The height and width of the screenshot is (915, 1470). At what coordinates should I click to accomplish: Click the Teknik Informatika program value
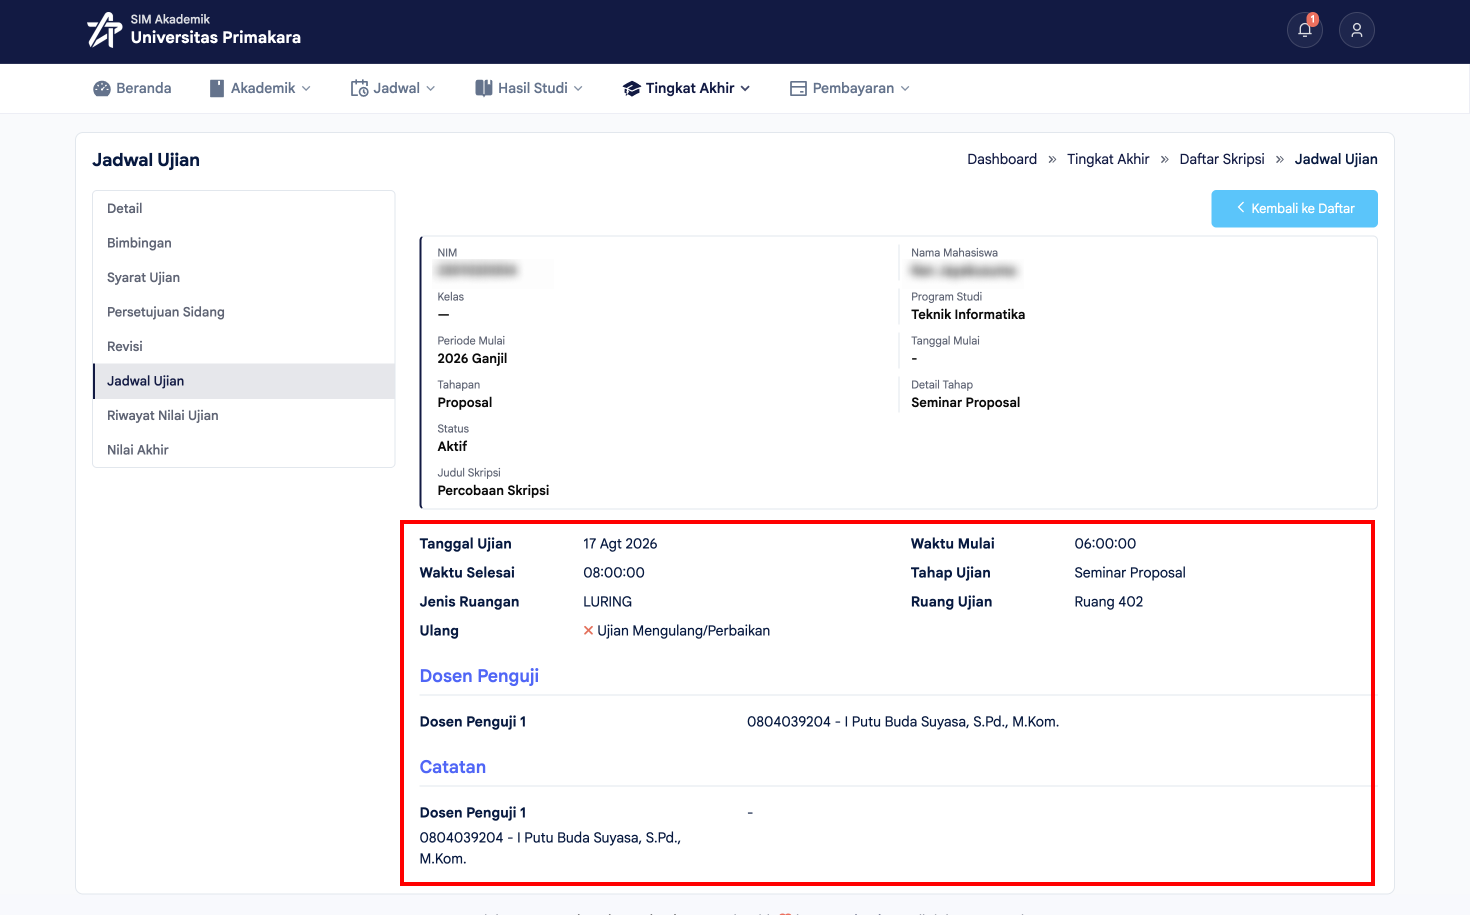pos(968,314)
